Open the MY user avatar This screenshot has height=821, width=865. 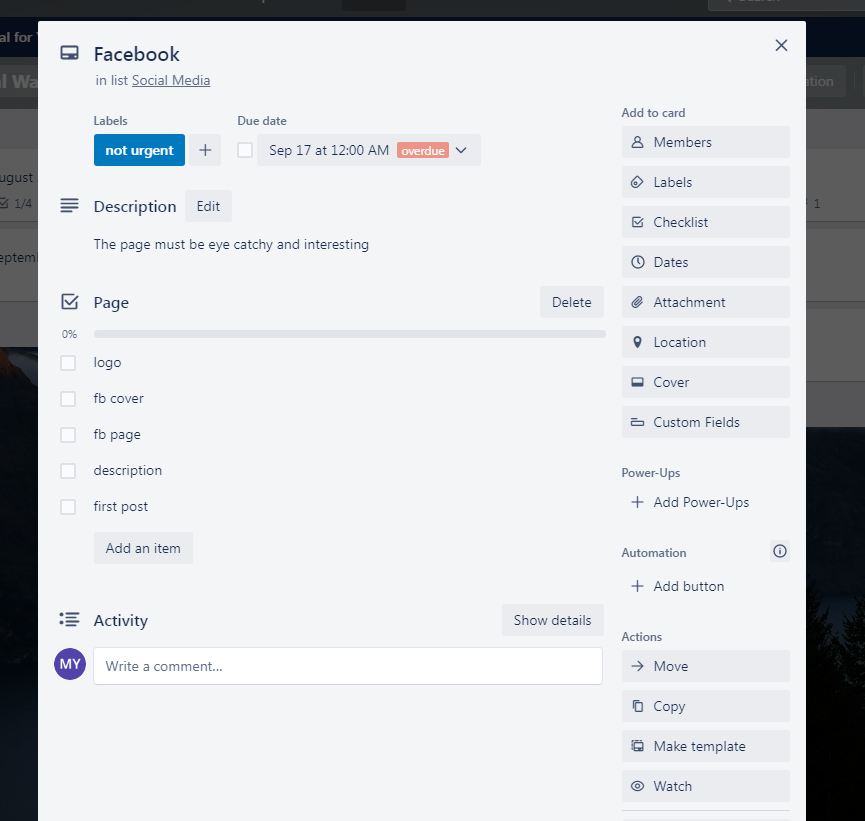tap(70, 664)
